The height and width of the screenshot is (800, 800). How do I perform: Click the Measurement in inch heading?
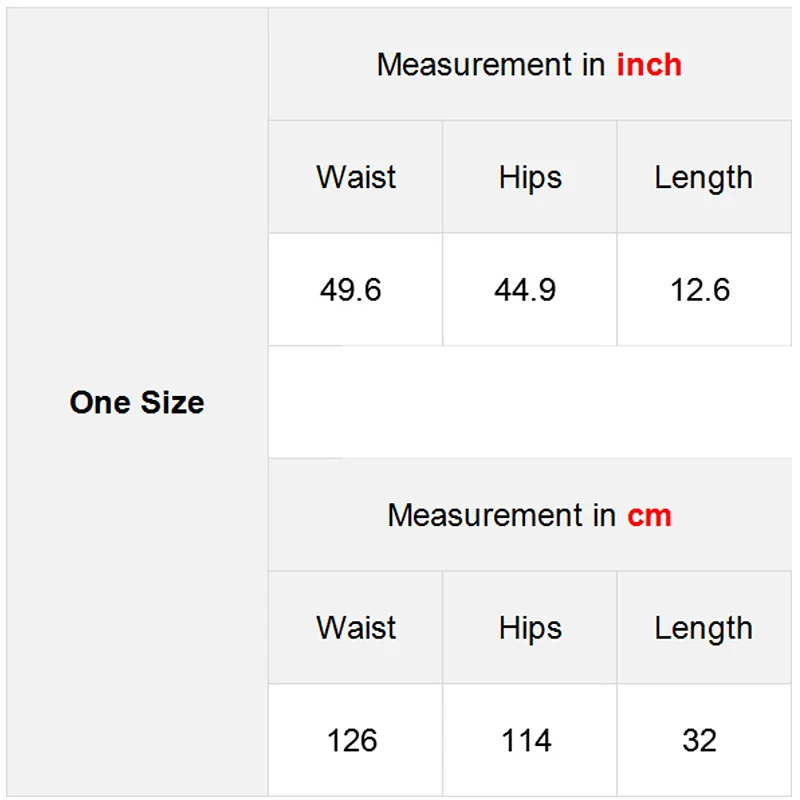pyautogui.click(x=529, y=65)
